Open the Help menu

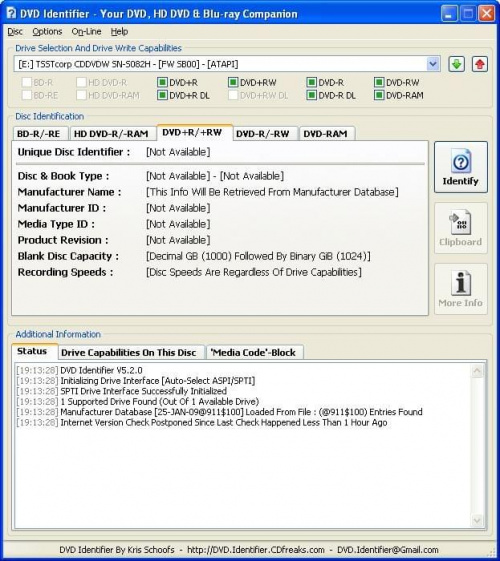[119, 31]
